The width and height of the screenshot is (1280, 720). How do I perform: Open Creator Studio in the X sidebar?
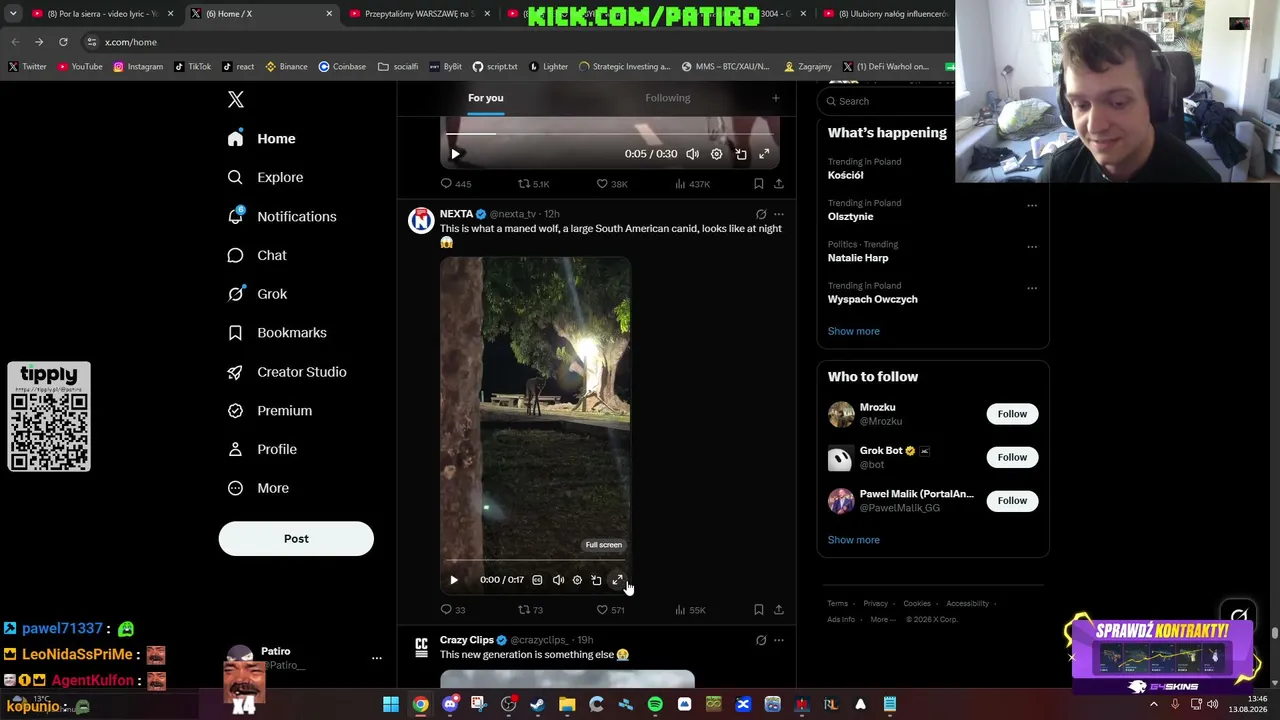click(287, 372)
